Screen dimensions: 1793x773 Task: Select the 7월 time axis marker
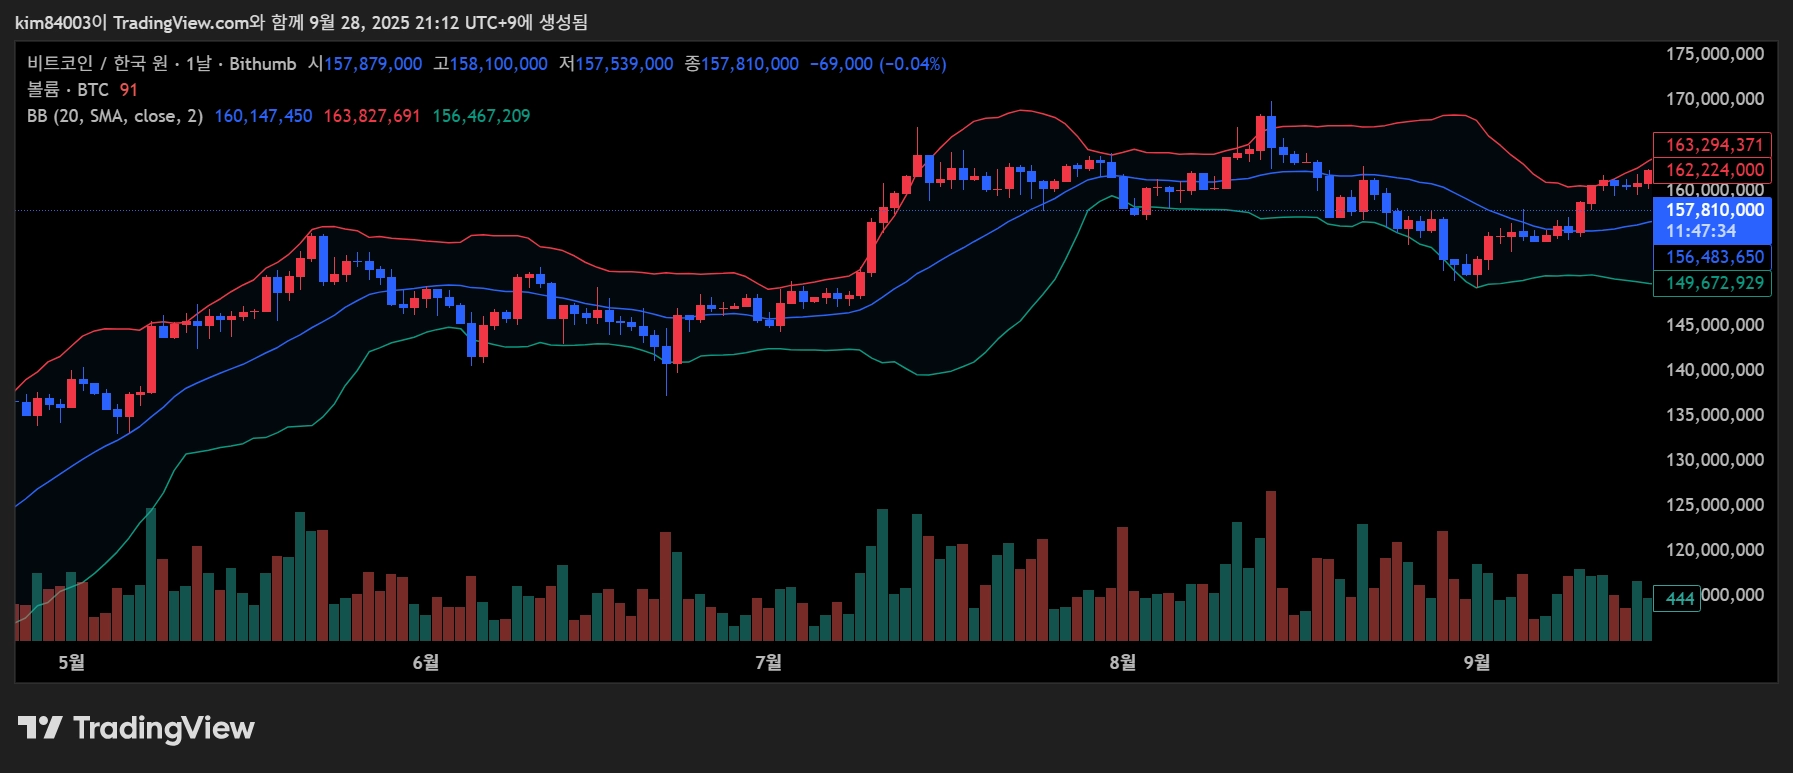point(768,662)
